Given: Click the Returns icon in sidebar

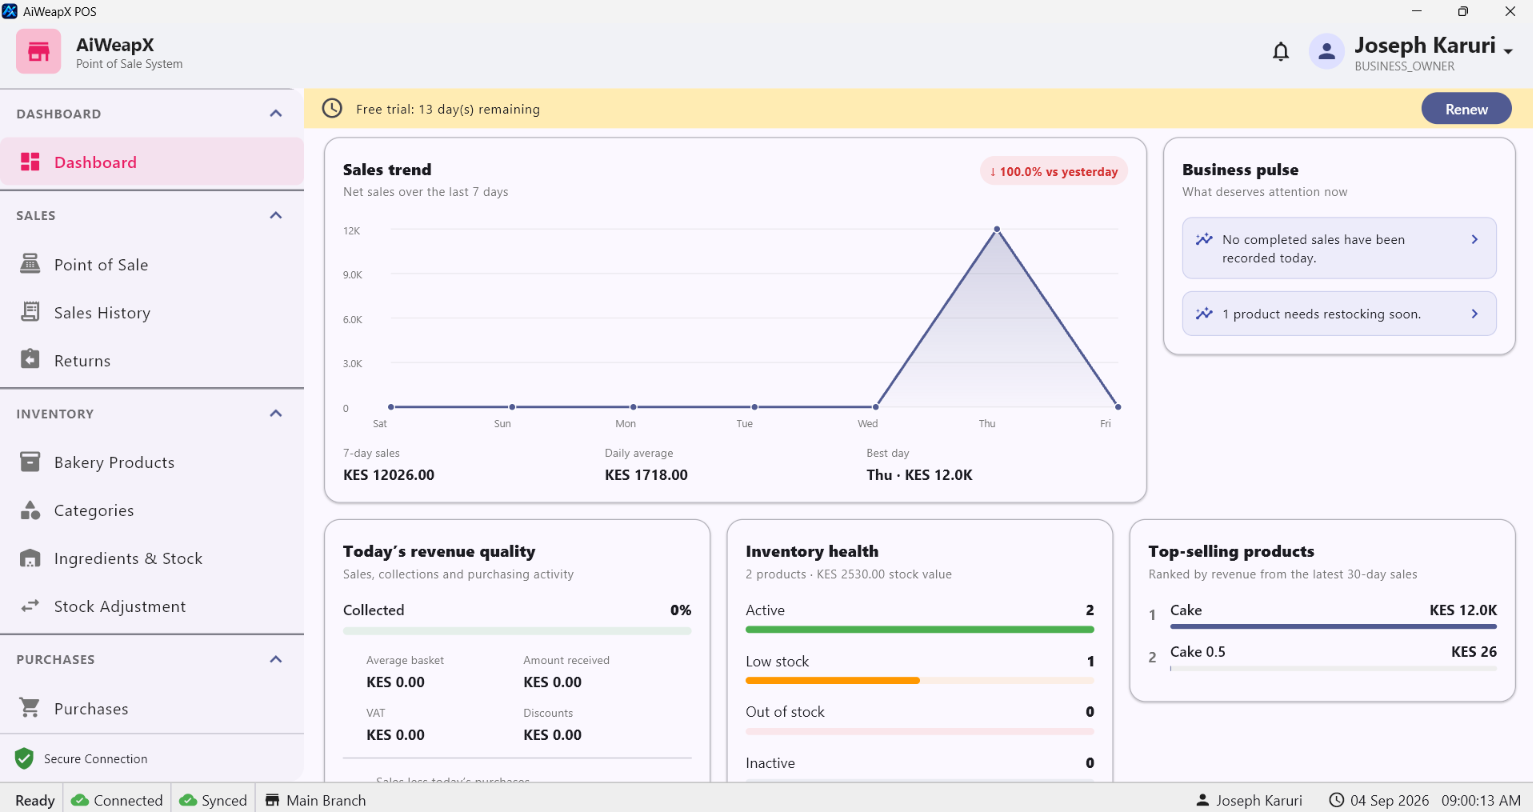Looking at the screenshot, I should click(30, 360).
